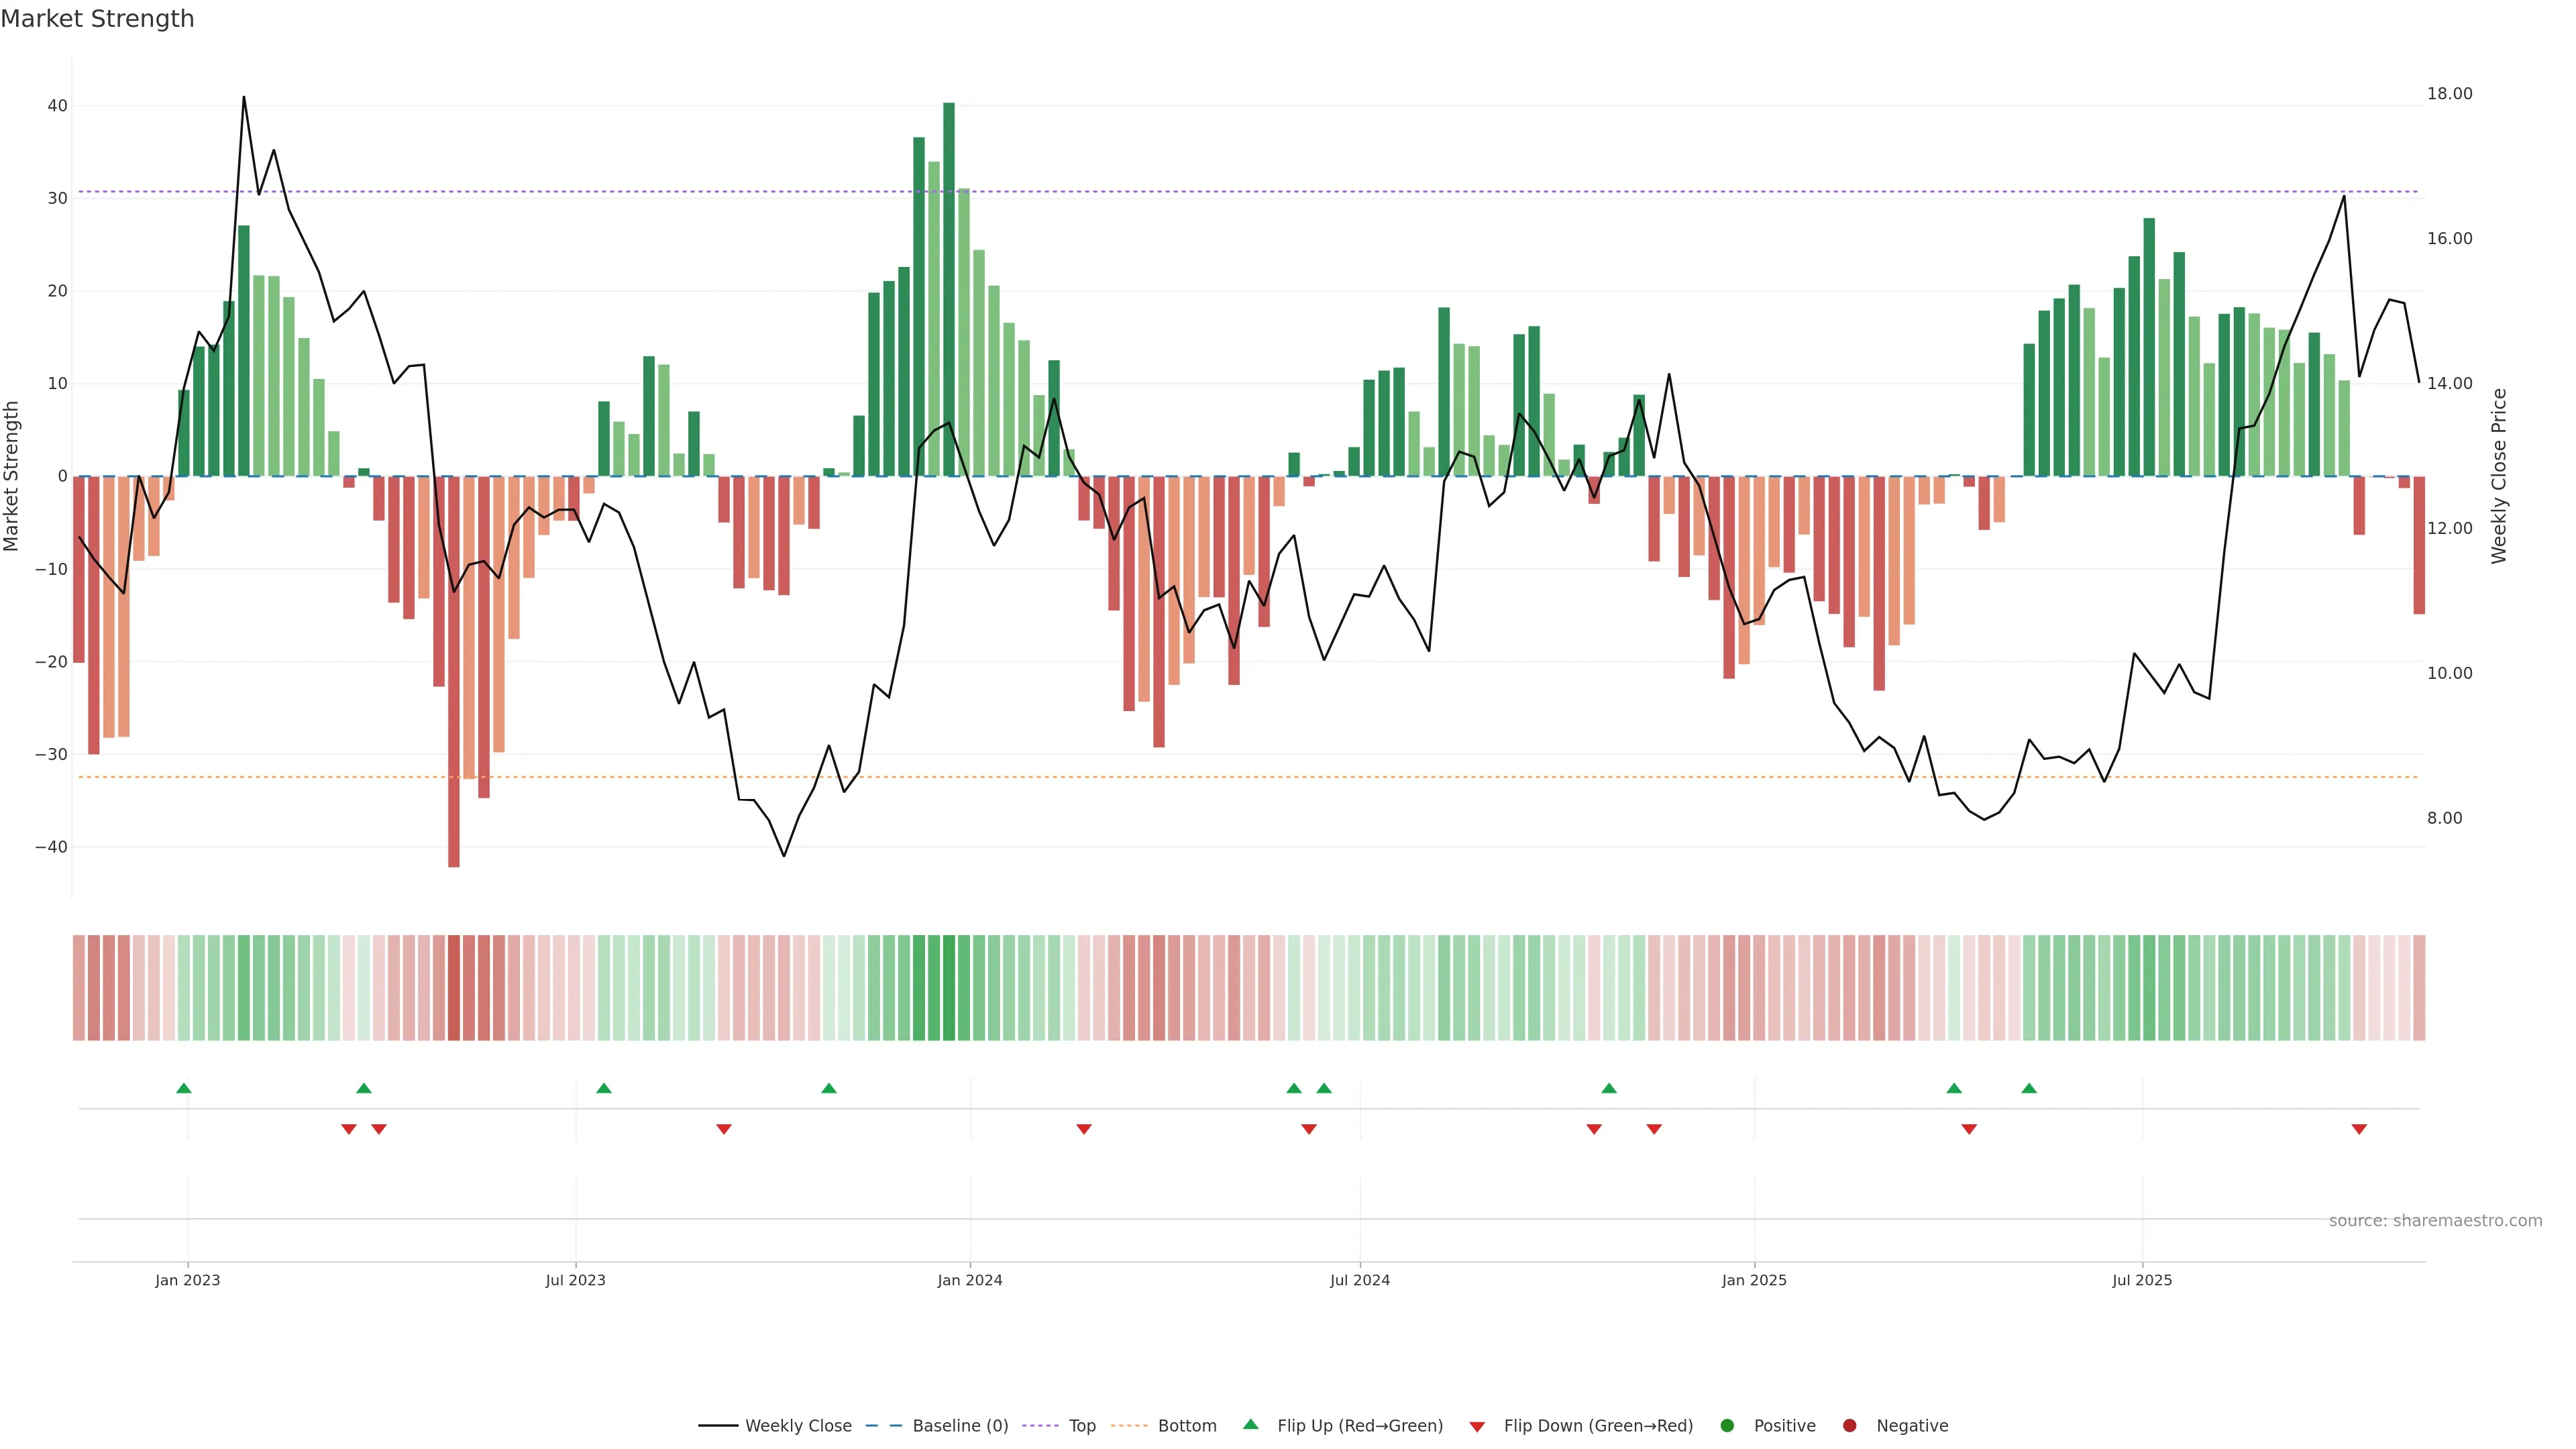Click the first green flip-up triangle marker

coord(183,1088)
